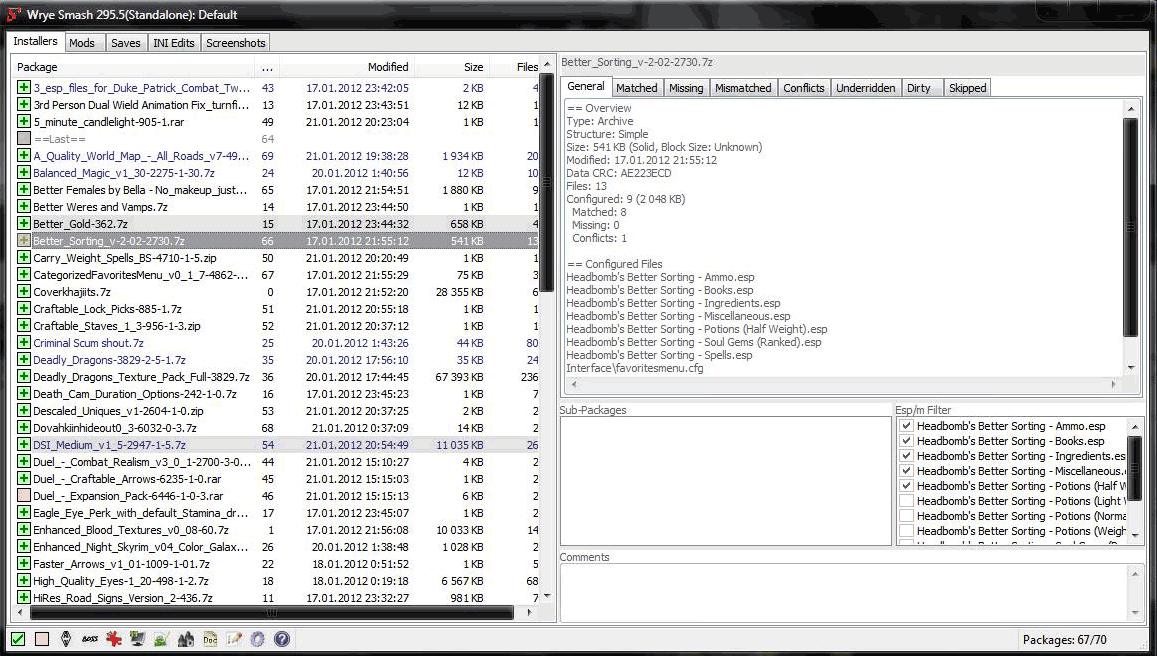
Task: Click the General overview scroll-up arrow
Action: (1131, 108)
